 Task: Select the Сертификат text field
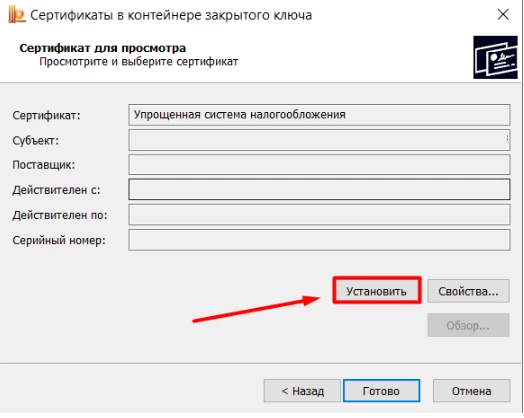coord(319,115)
